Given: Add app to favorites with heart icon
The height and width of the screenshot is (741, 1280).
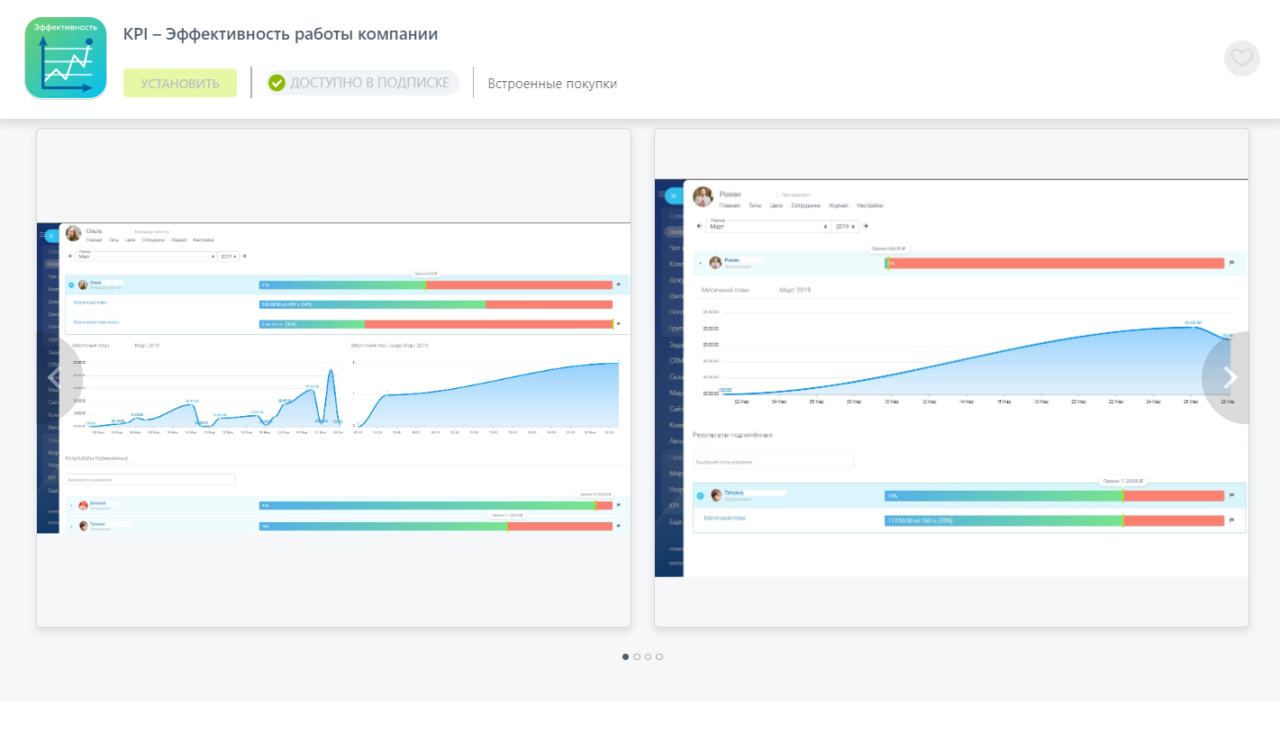Looking at the screenshot, I should pyautogui.click(x=1242, y=58).
